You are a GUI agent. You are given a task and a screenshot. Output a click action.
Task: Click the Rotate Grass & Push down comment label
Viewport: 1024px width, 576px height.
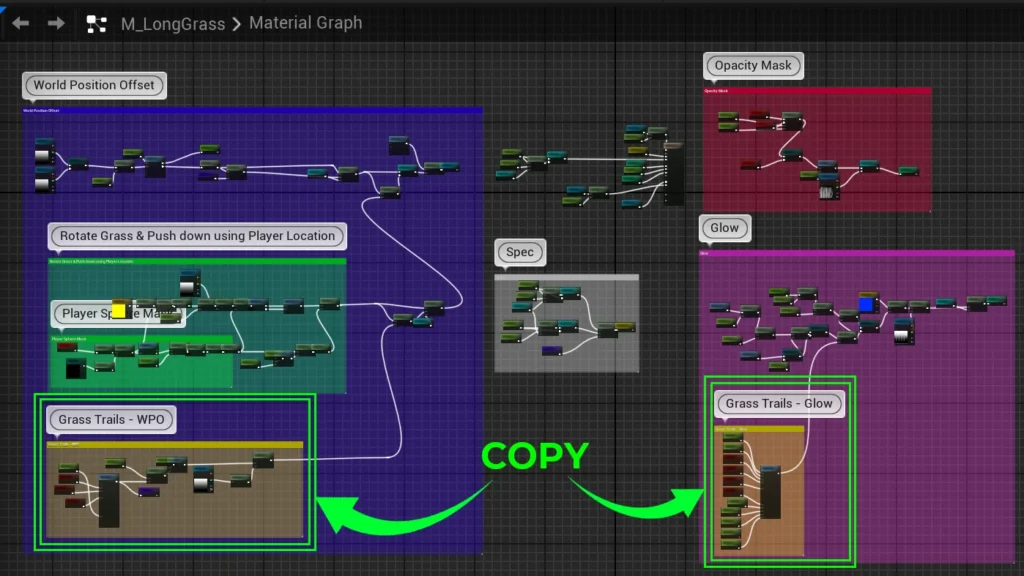[197, 236]
